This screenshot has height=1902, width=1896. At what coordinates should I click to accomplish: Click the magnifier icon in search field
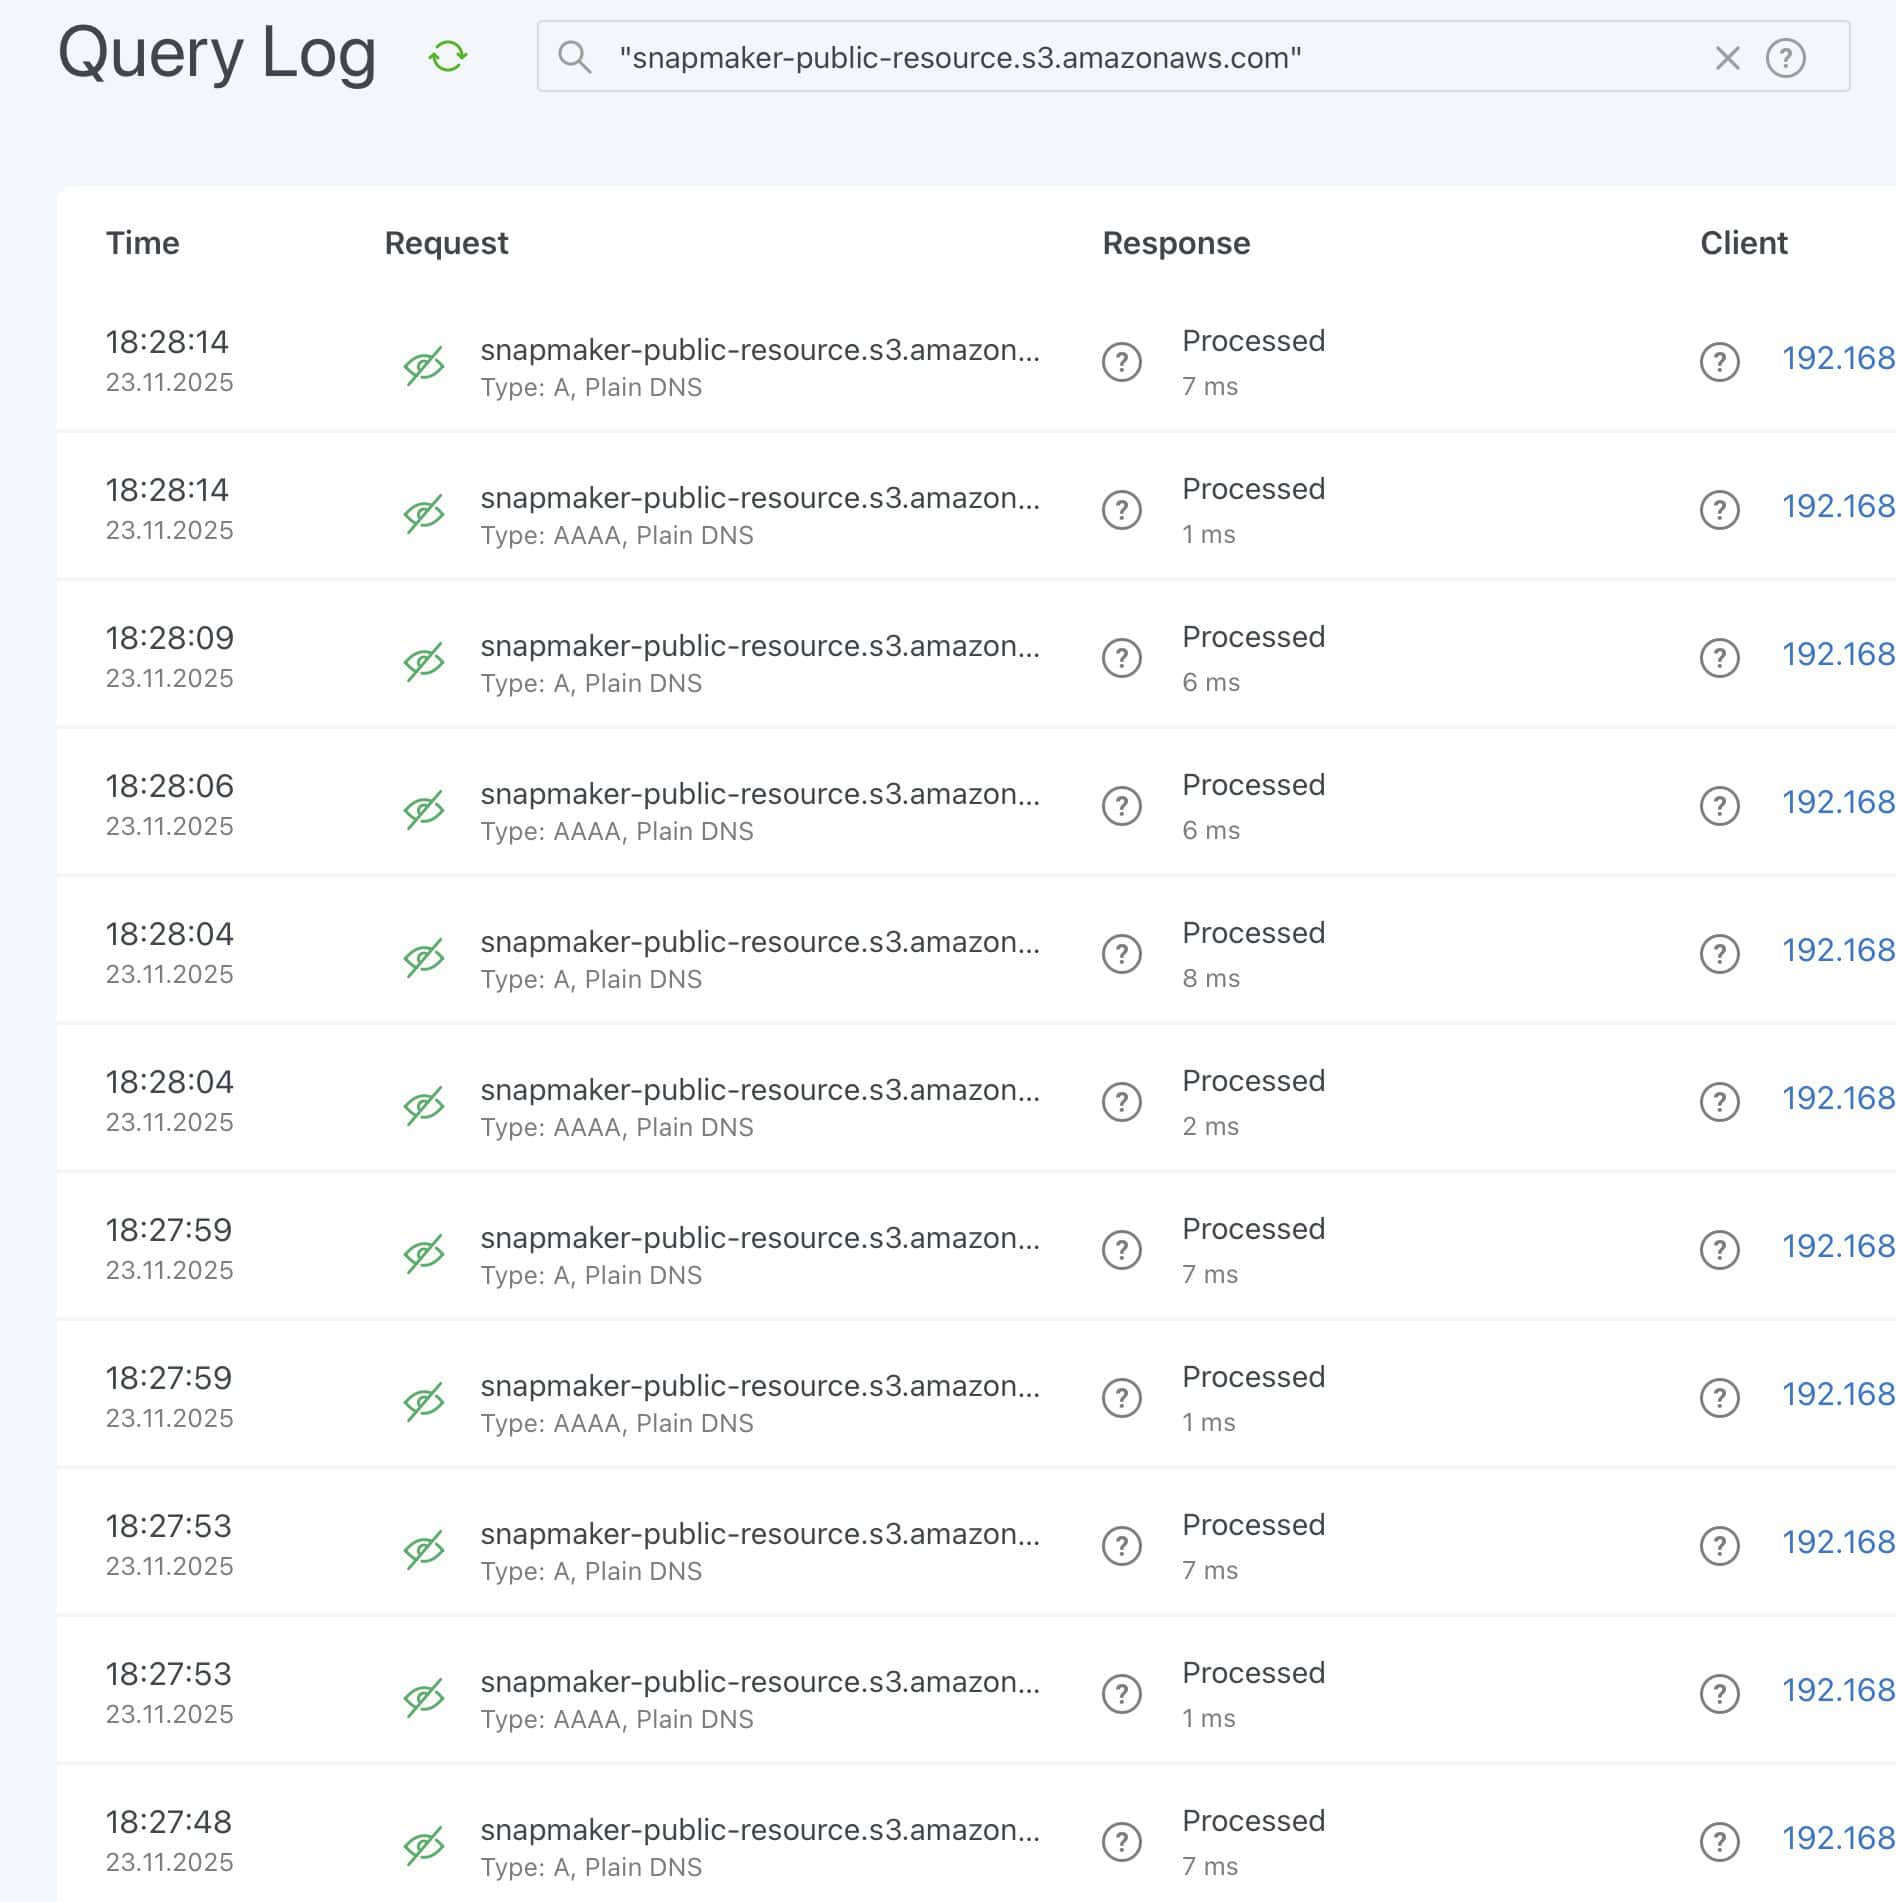pos(574,57)
